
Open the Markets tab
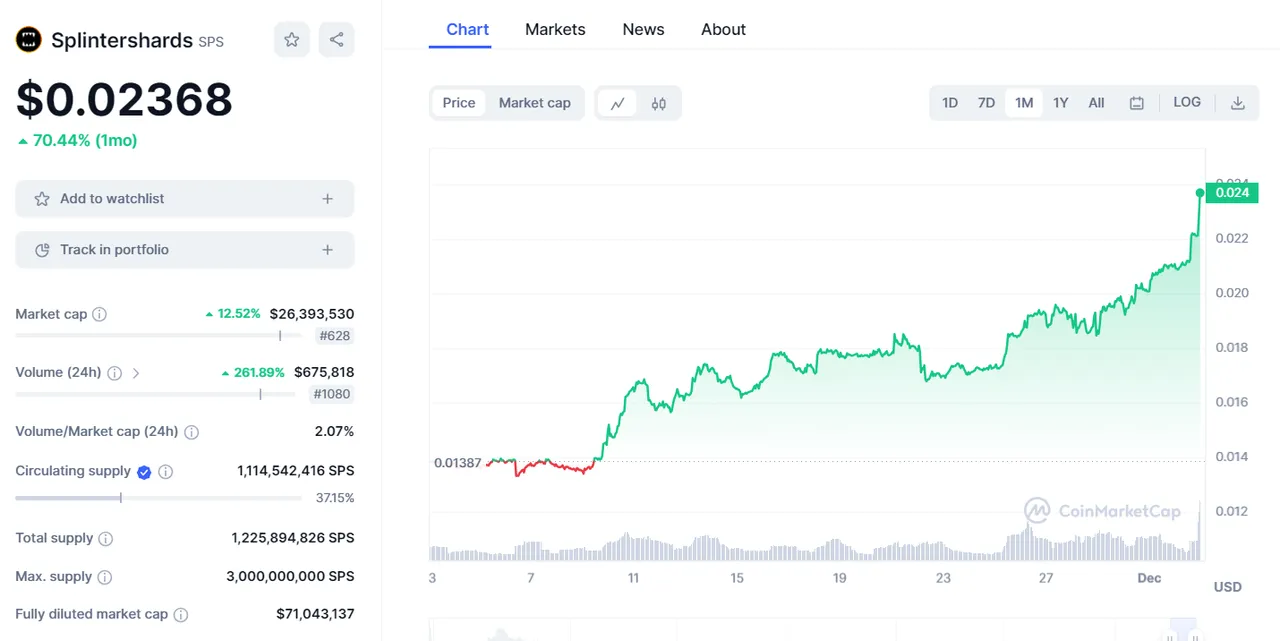pos(555,29)
